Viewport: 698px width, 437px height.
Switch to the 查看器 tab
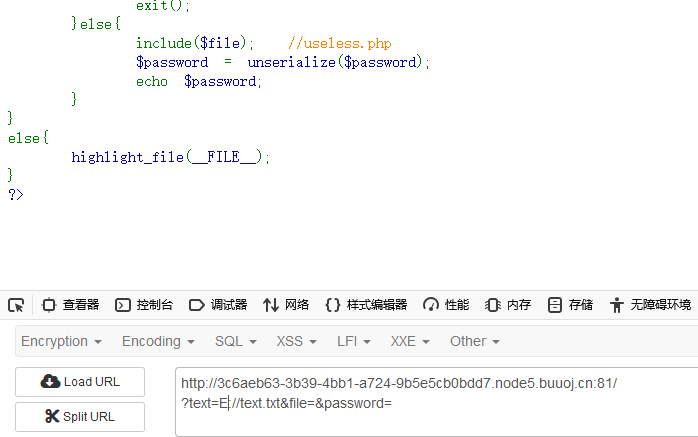click(x=70, y=305)
